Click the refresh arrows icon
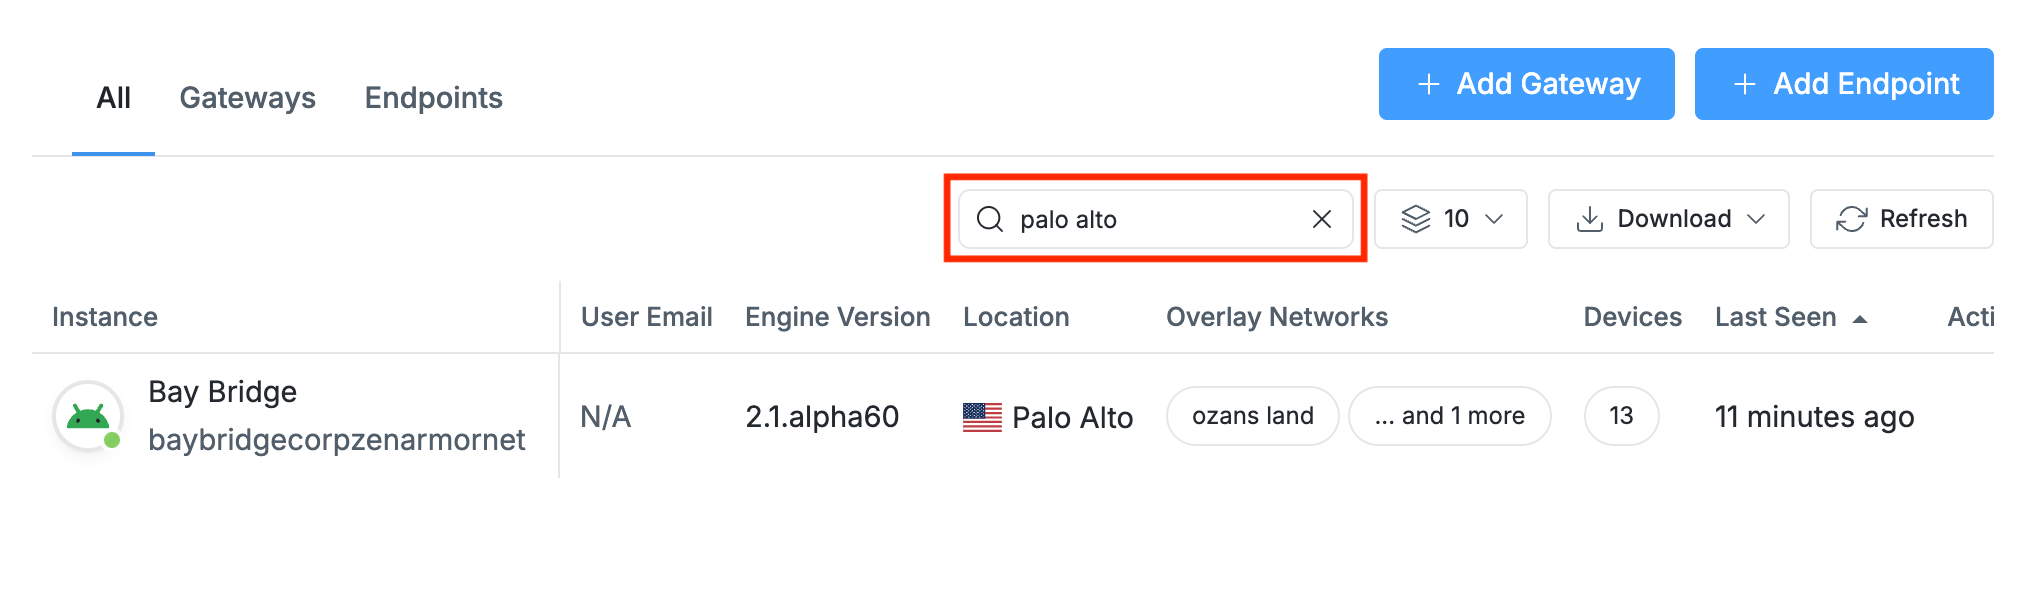This screenshot has height=597, width=2027. [1851, 219]
